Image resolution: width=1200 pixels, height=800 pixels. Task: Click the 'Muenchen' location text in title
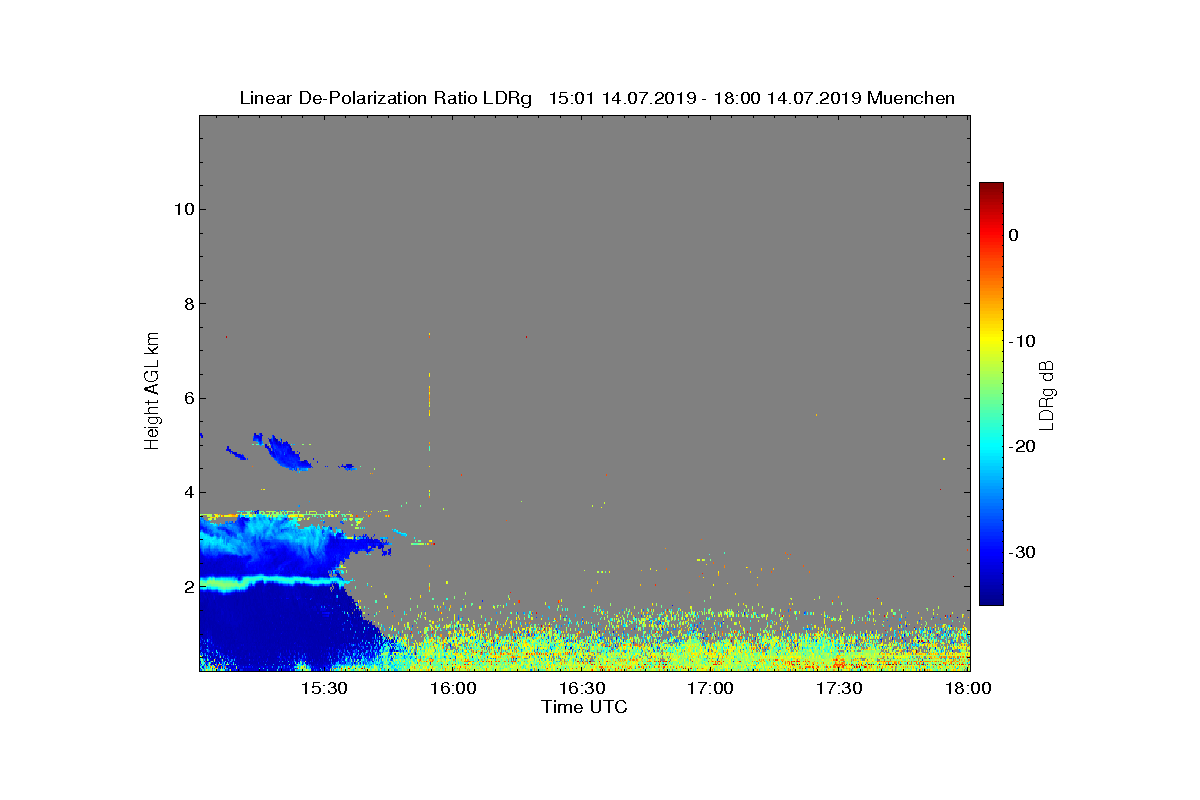point(910,98)
